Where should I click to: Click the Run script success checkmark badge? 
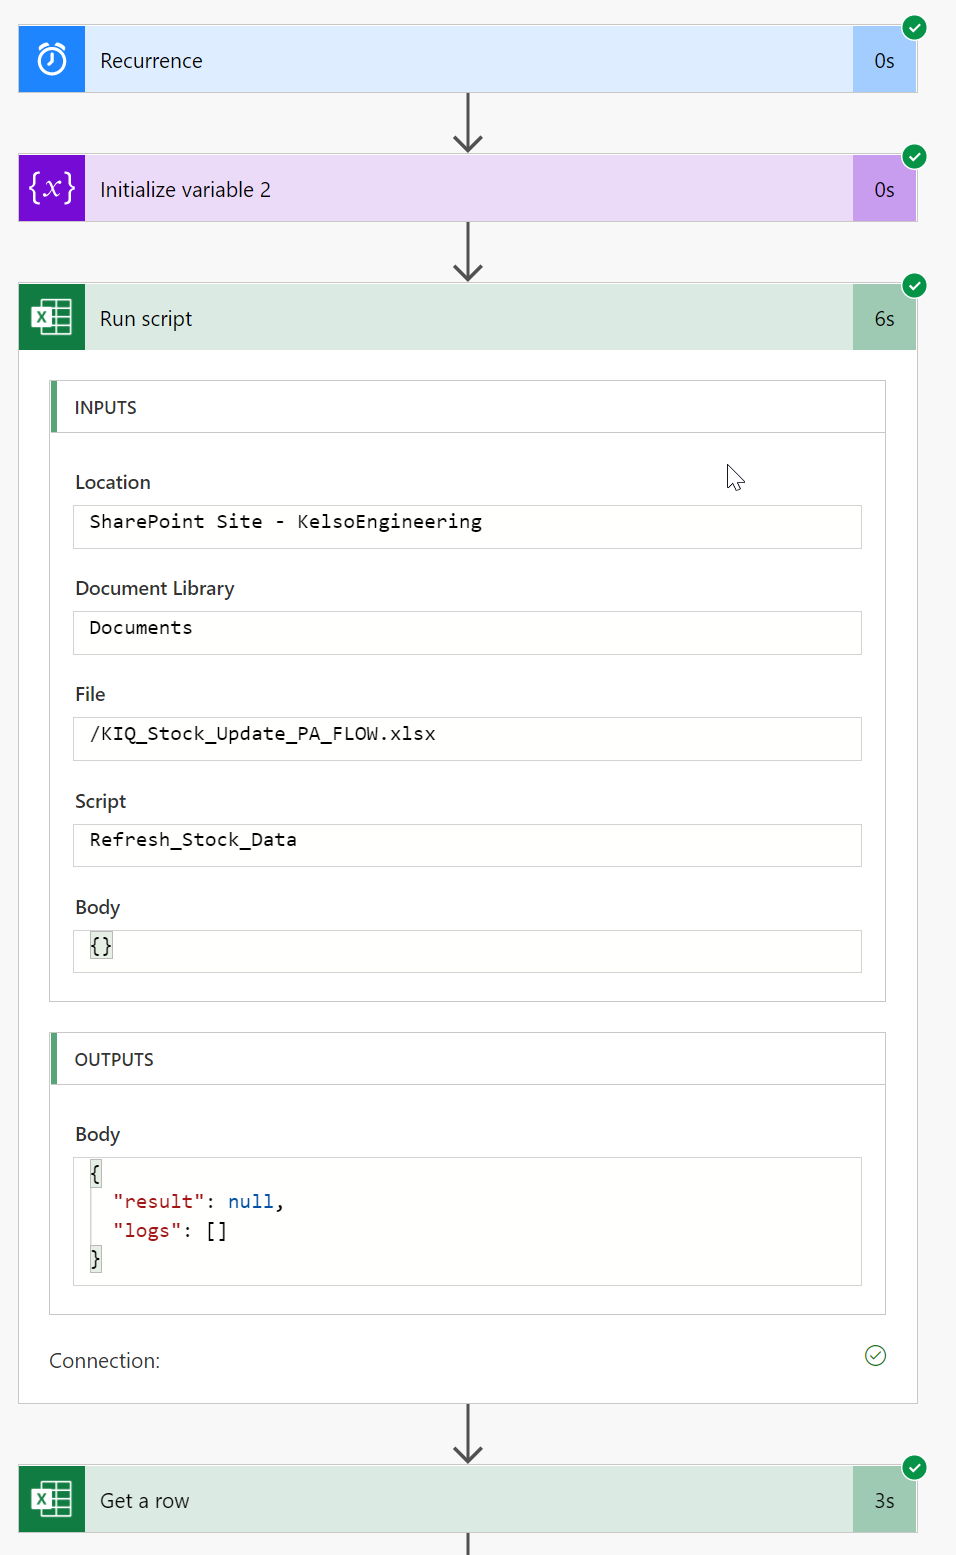coord(914,285)
